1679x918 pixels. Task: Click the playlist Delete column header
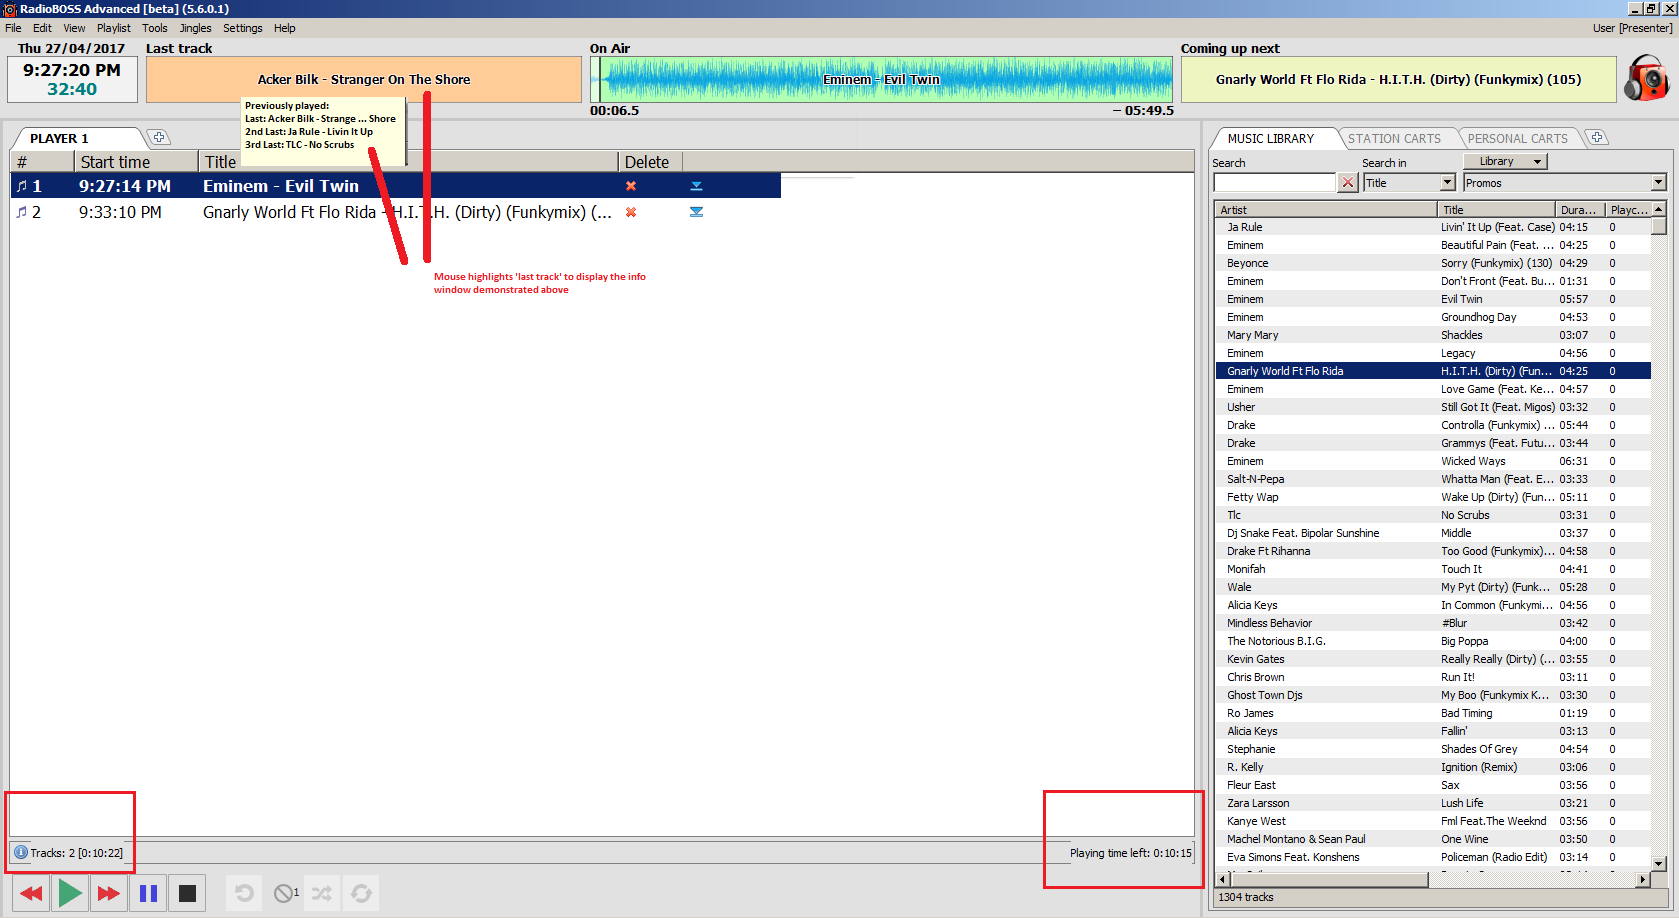[x=650, y=162]
